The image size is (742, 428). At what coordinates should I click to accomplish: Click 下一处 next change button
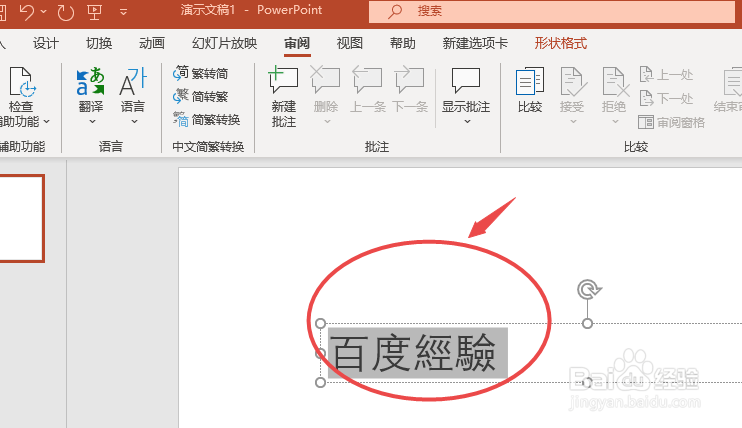click(666, 98)
